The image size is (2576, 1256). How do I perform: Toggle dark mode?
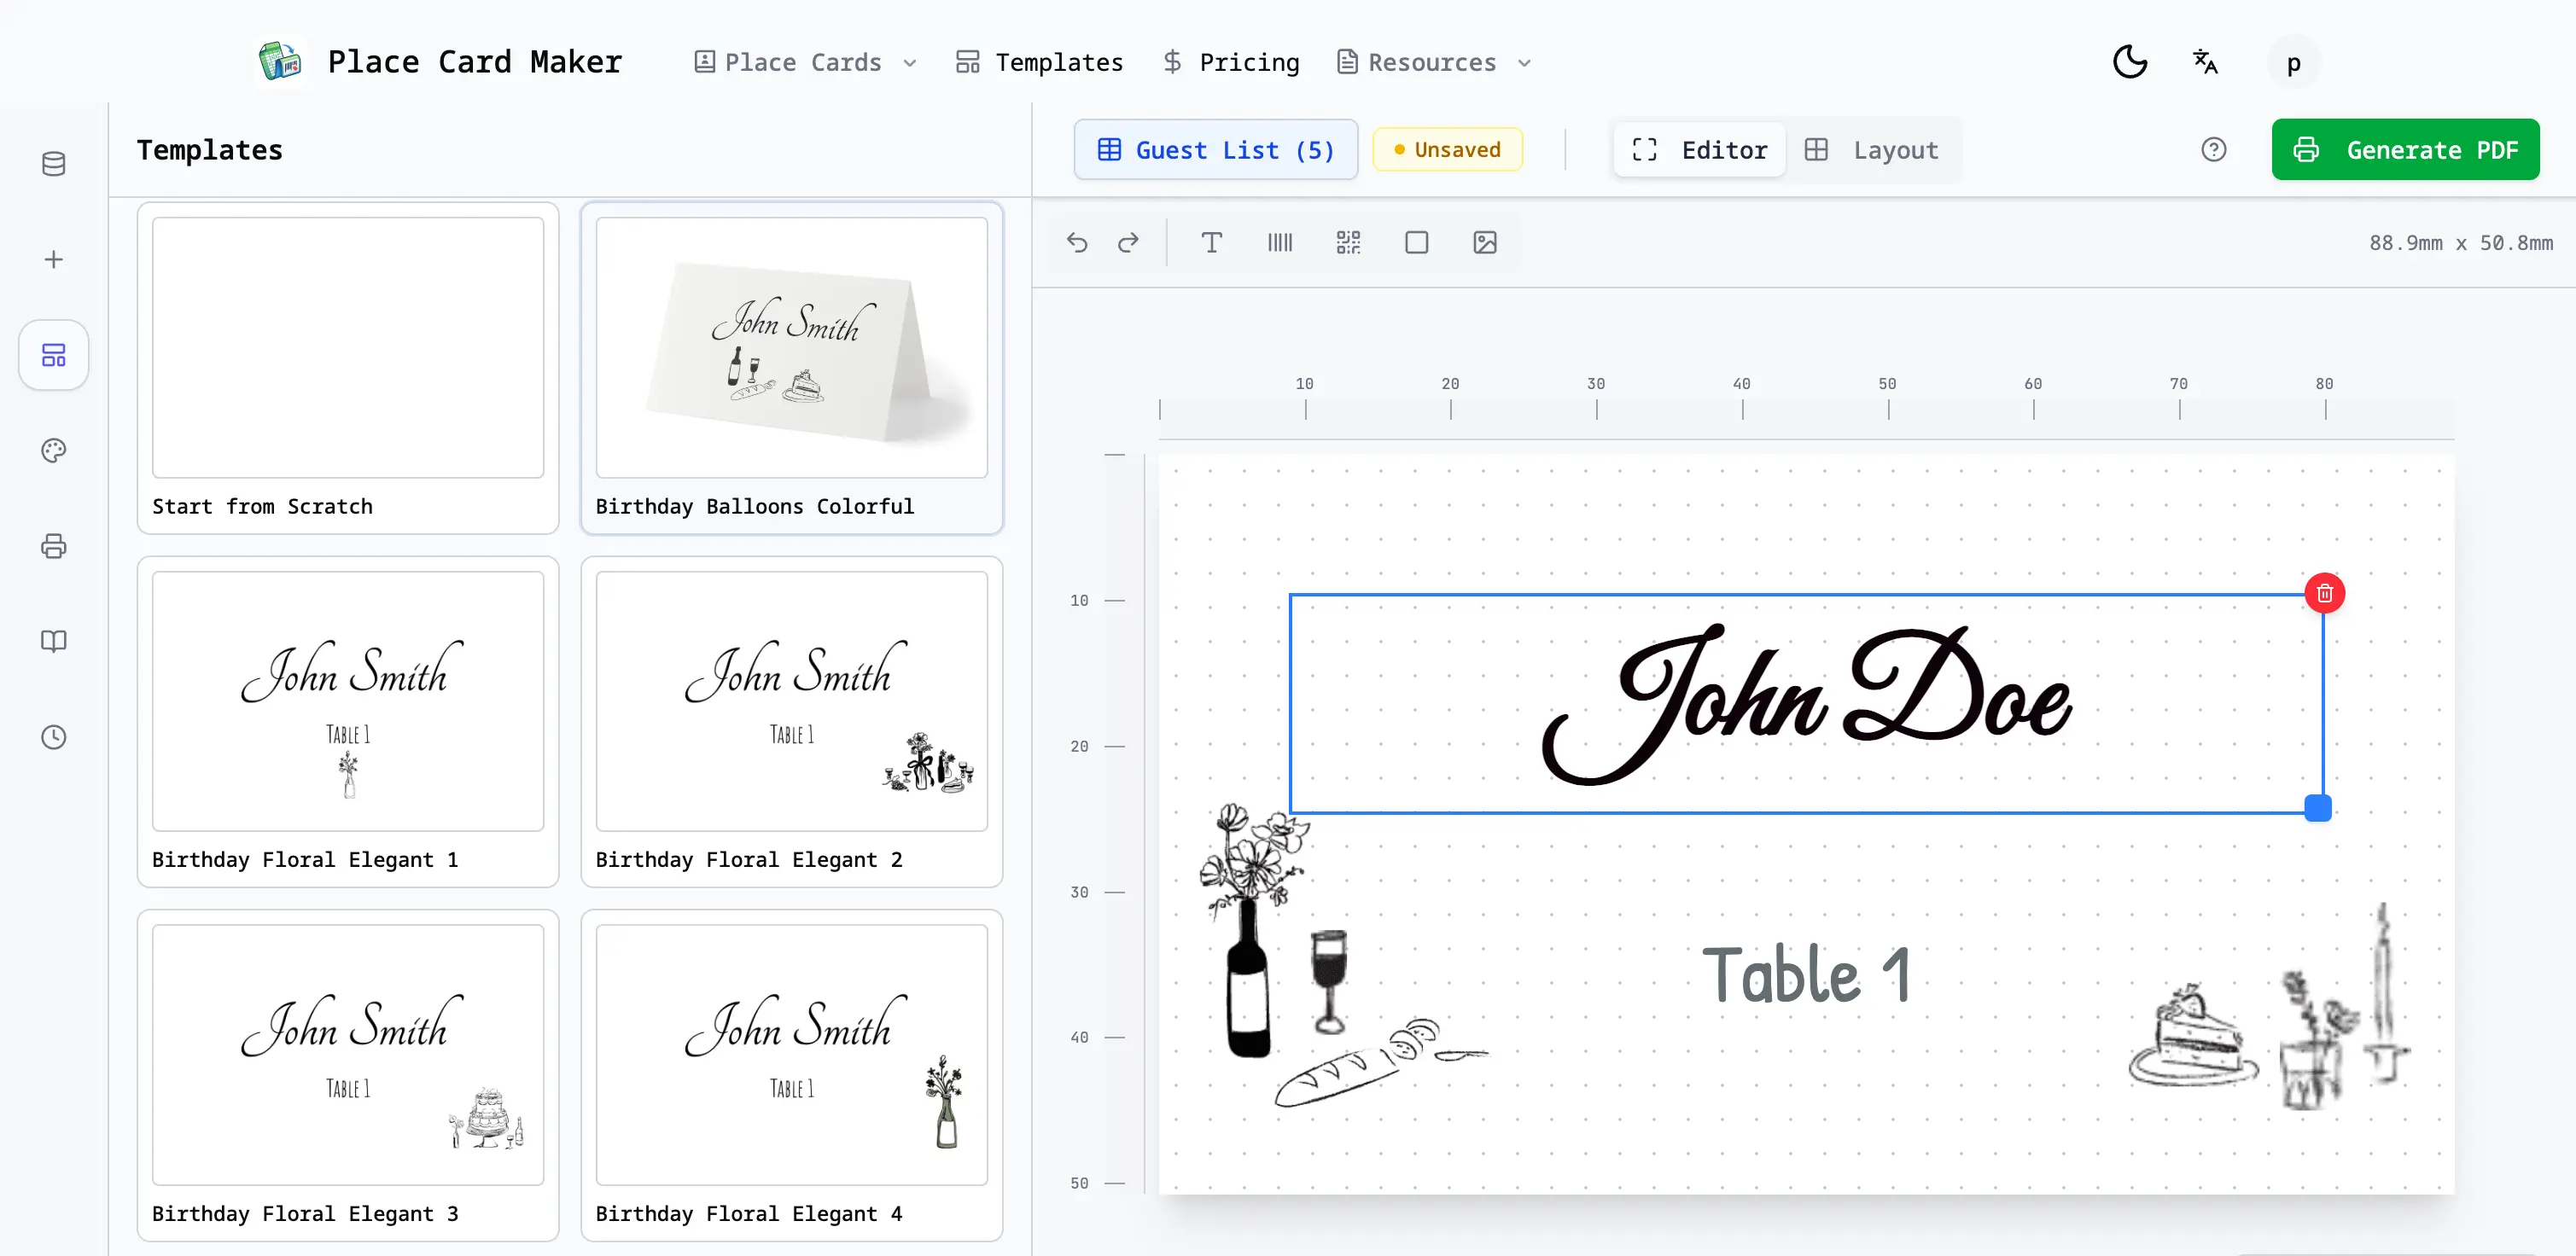coord(2130,61)
